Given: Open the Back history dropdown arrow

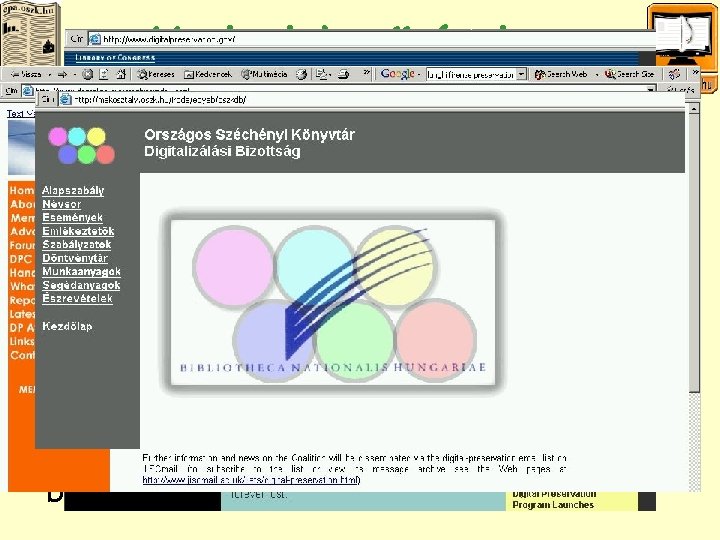Looking at the screenshot, I should [50, 74].
